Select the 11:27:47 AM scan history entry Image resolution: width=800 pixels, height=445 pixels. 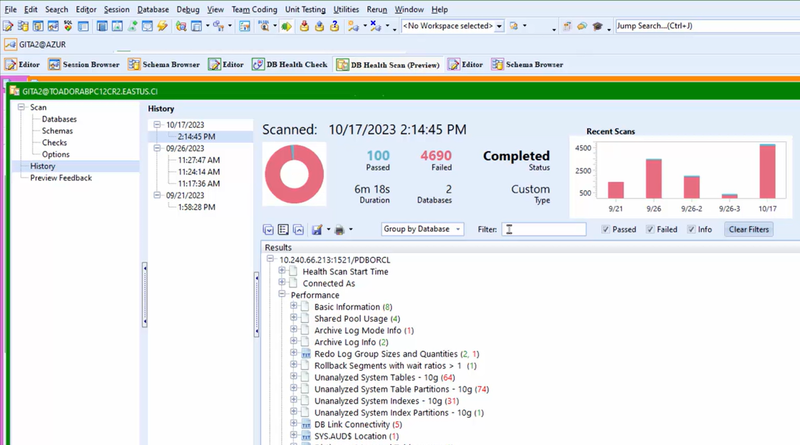click(x=198, y=159)
